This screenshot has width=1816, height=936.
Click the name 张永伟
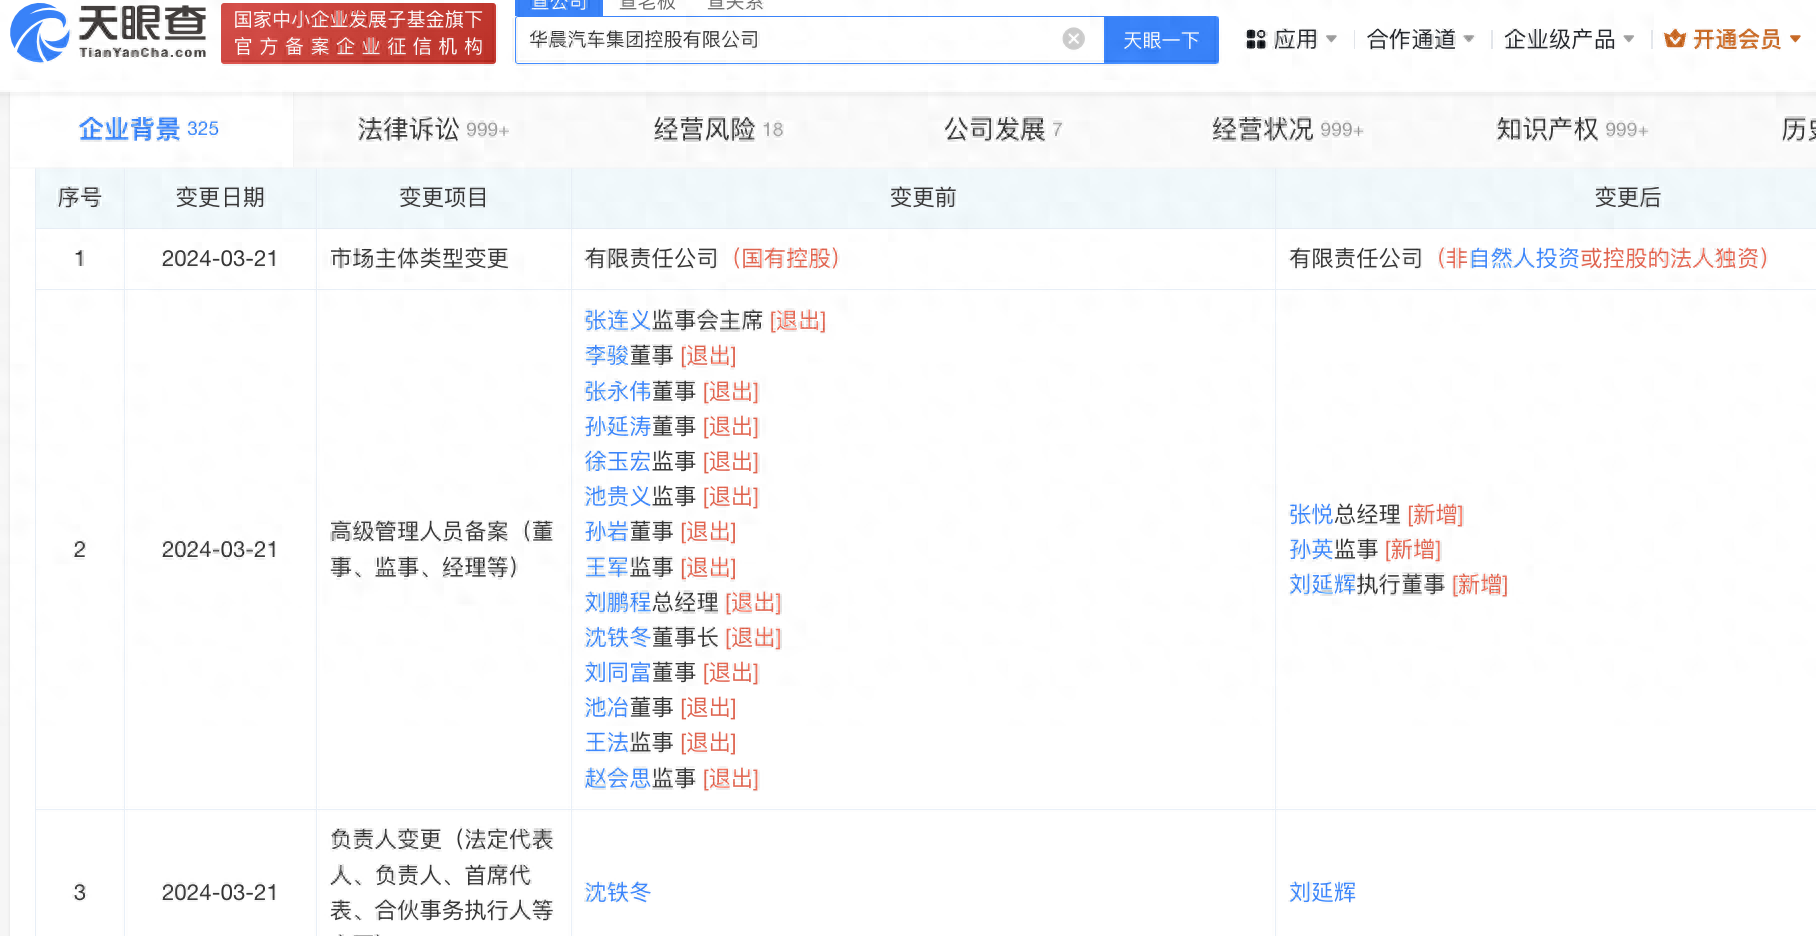tap(618, 391)
